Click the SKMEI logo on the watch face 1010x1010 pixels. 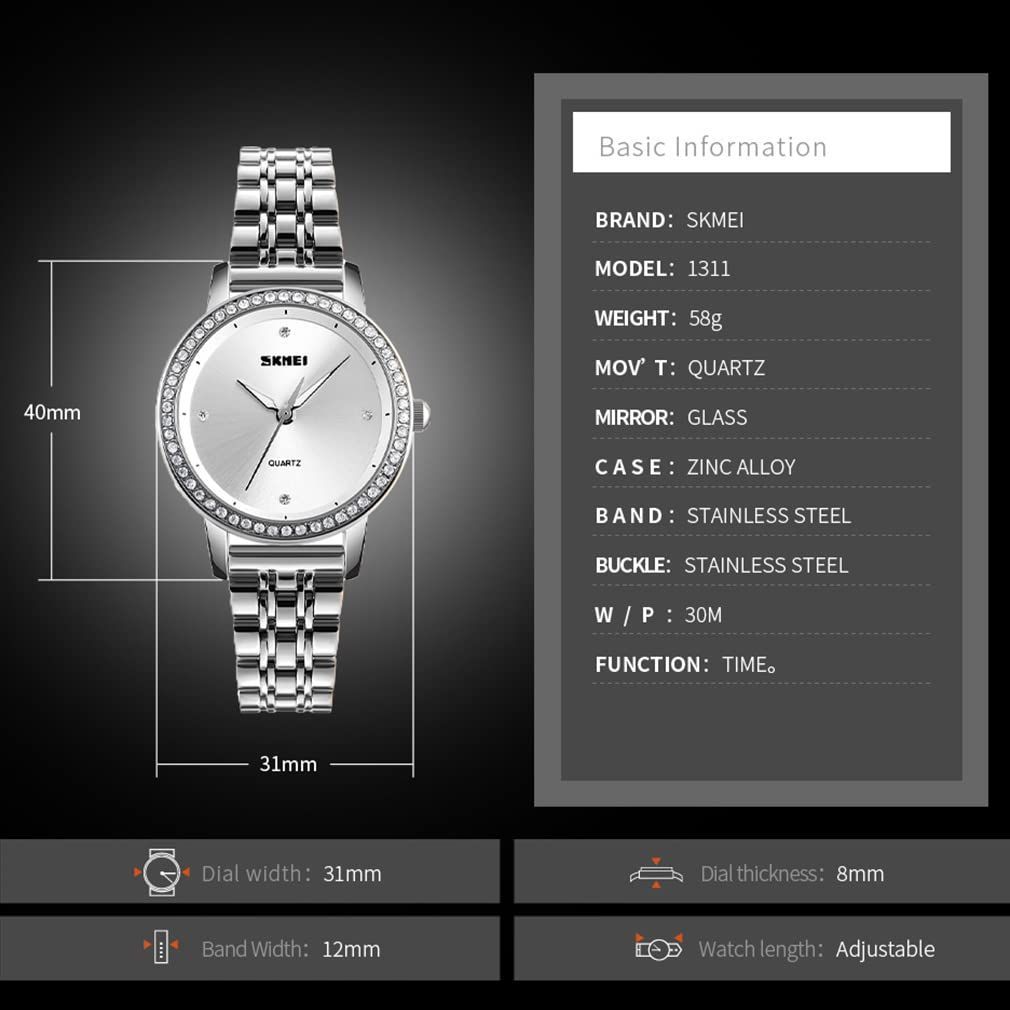coord(287,361)
